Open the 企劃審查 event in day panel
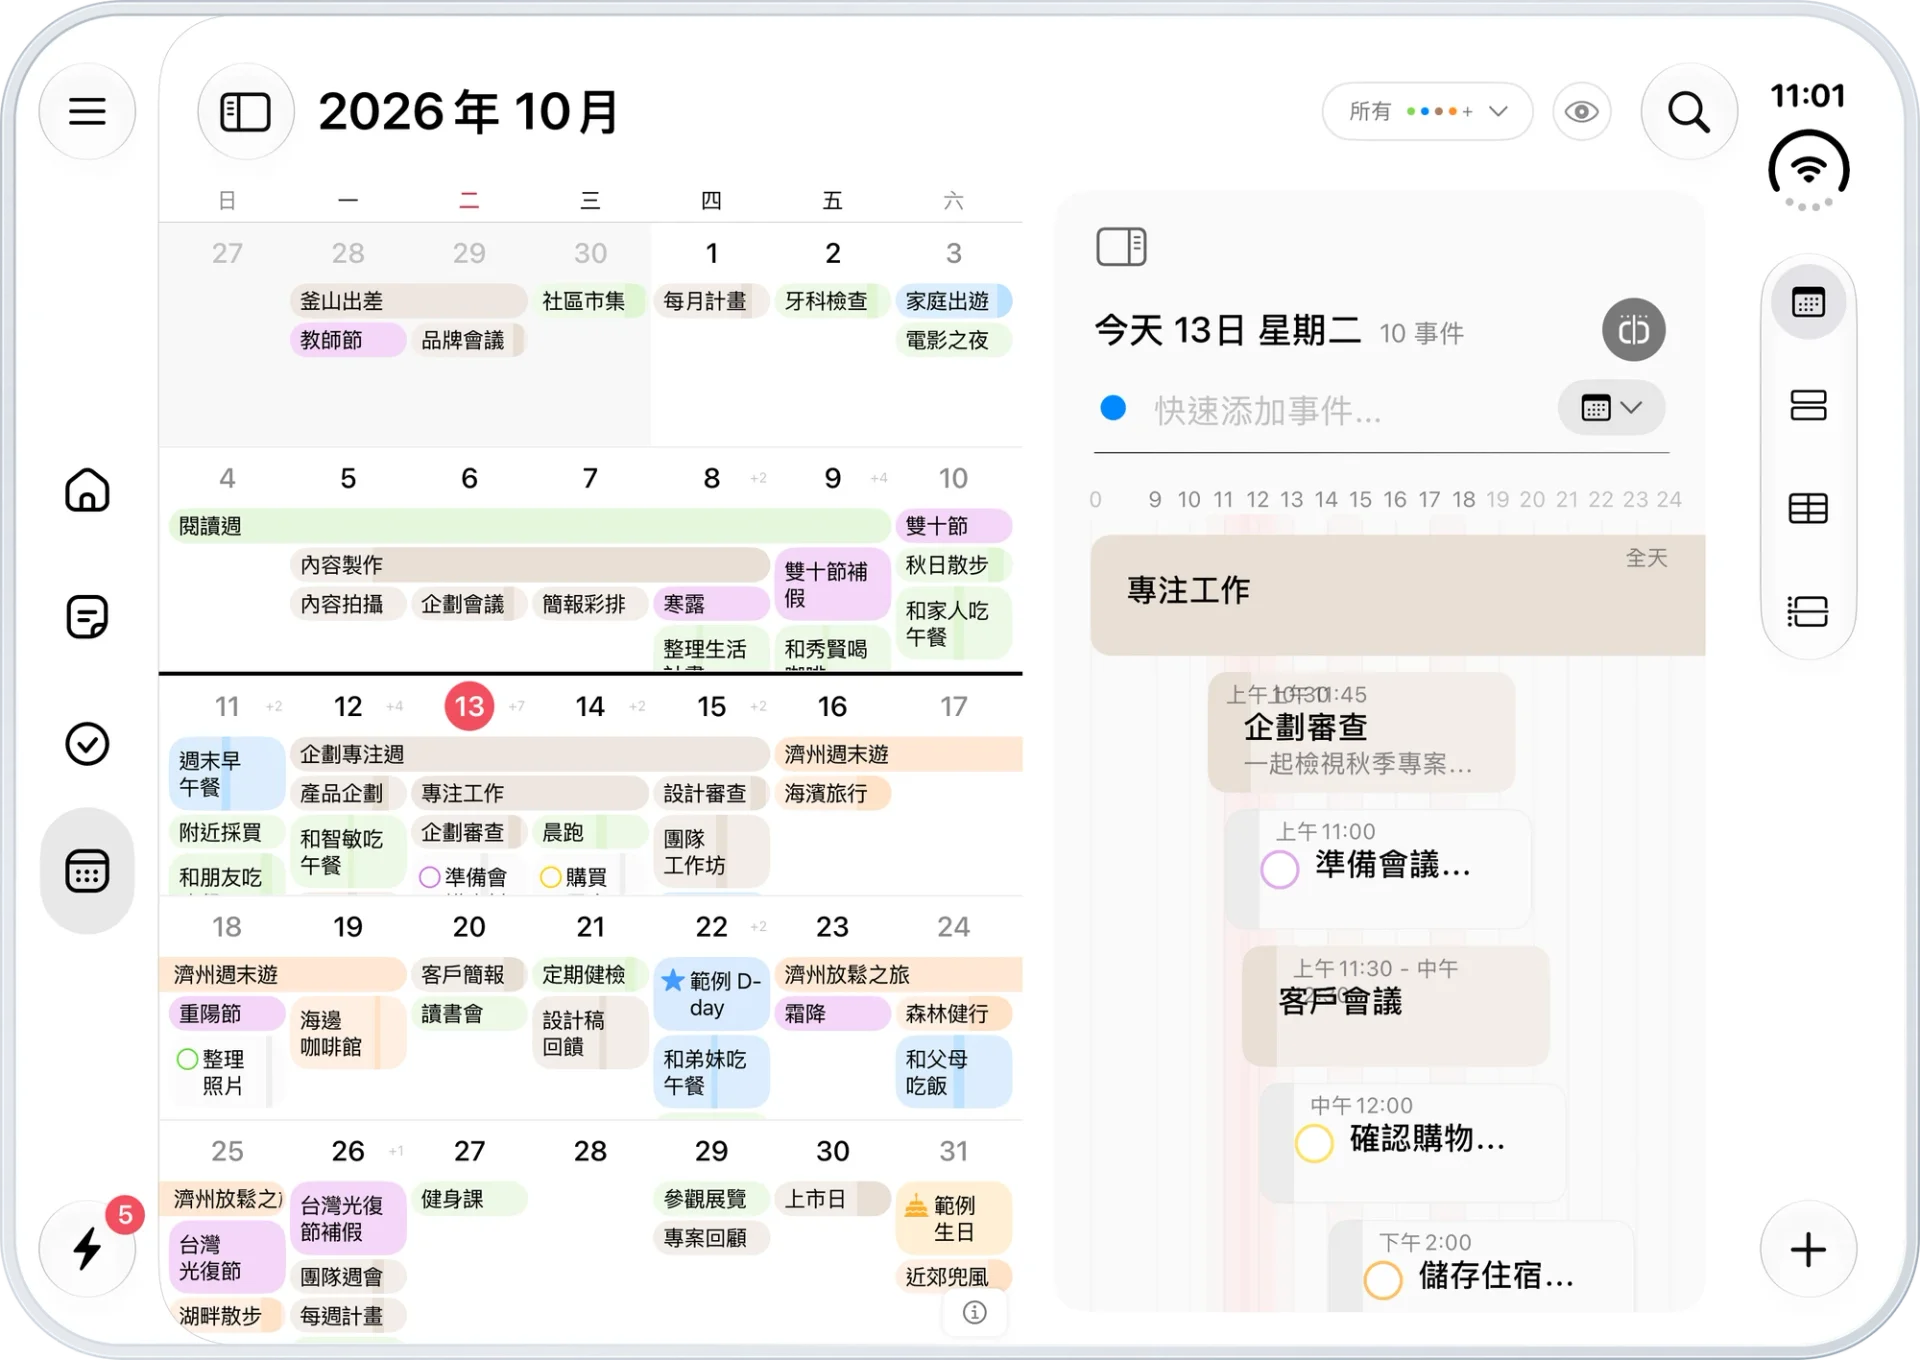The height and width of the screenshot is (1360, 1920). (1362, 733)
